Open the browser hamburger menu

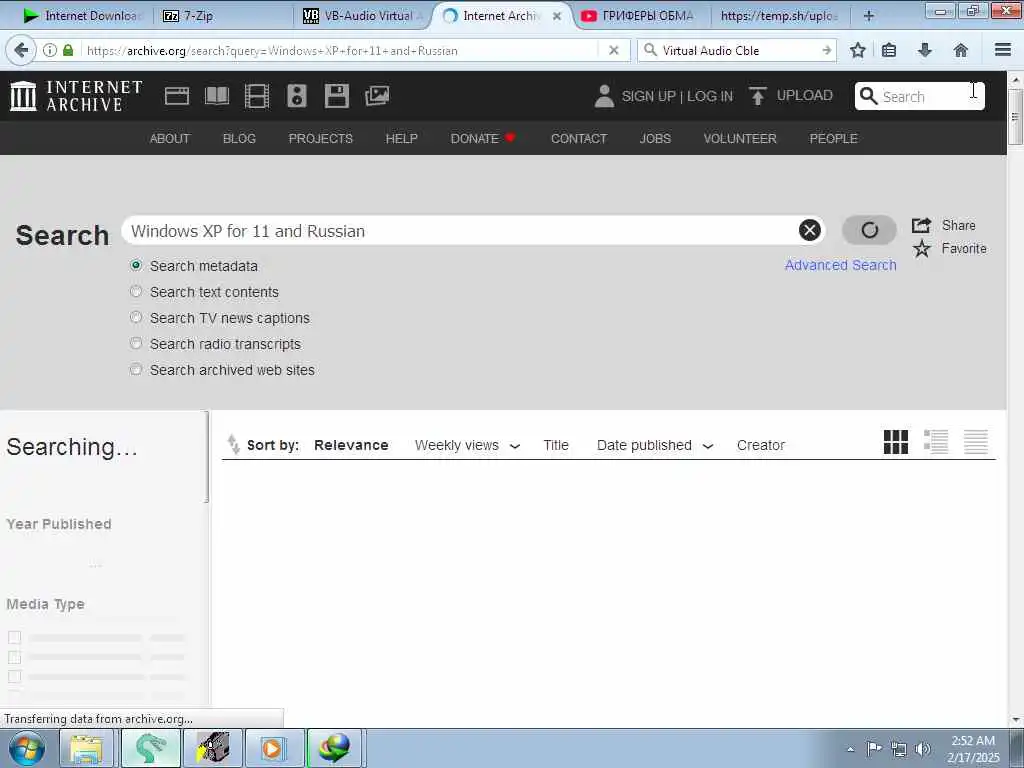pos(1003,50)
